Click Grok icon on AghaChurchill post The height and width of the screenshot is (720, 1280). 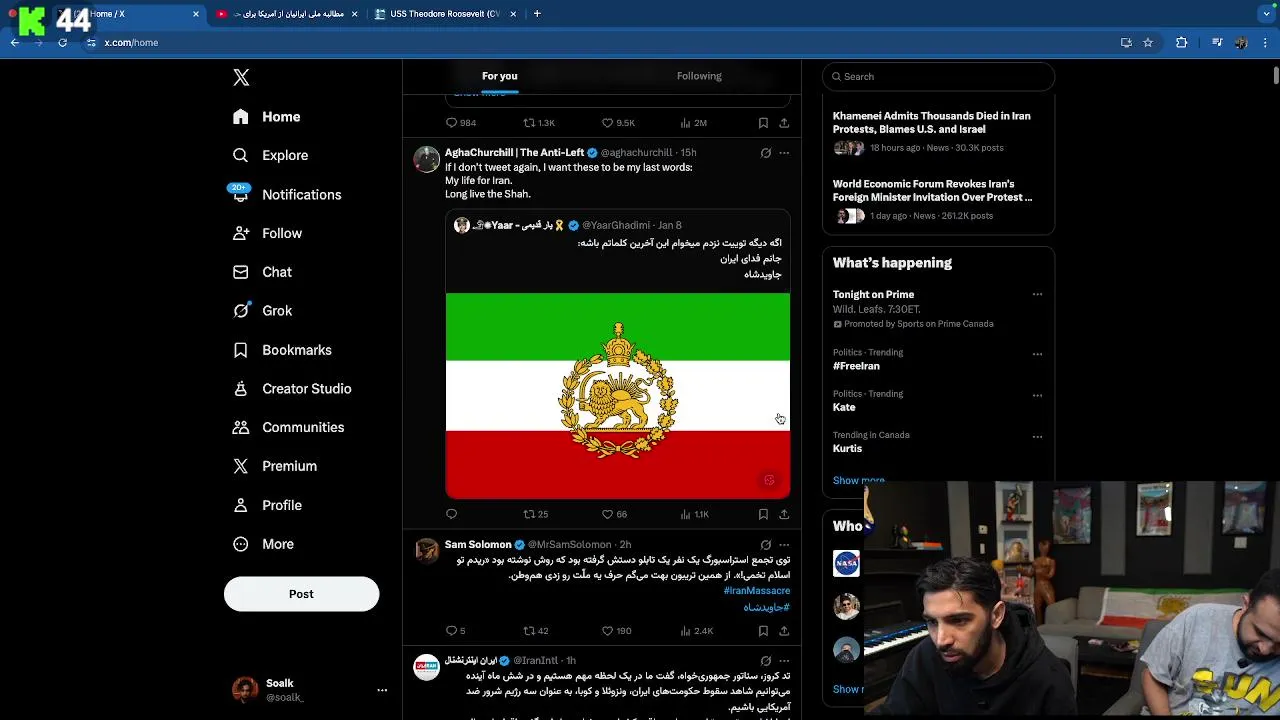(765, 153)
